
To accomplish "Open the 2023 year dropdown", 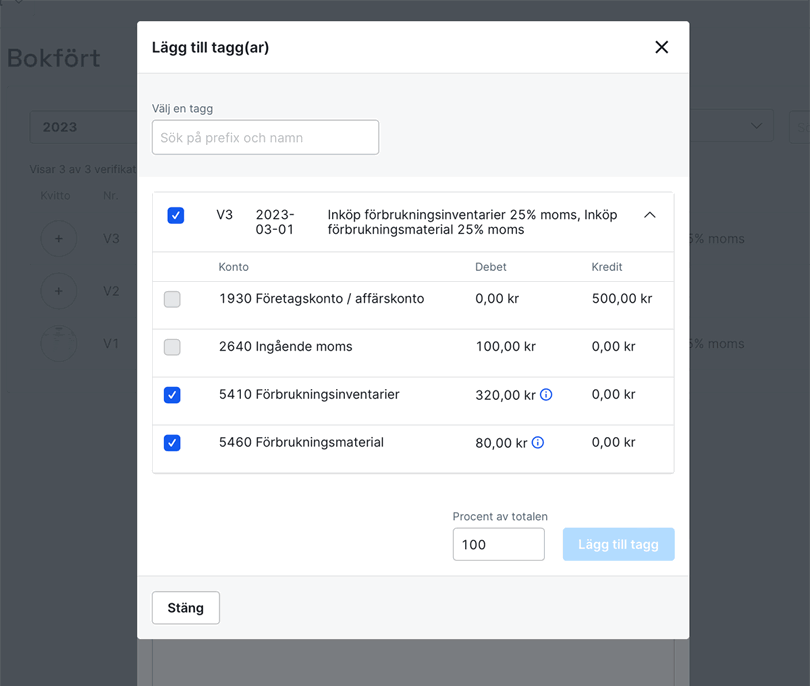I will (x=85, y=127).
